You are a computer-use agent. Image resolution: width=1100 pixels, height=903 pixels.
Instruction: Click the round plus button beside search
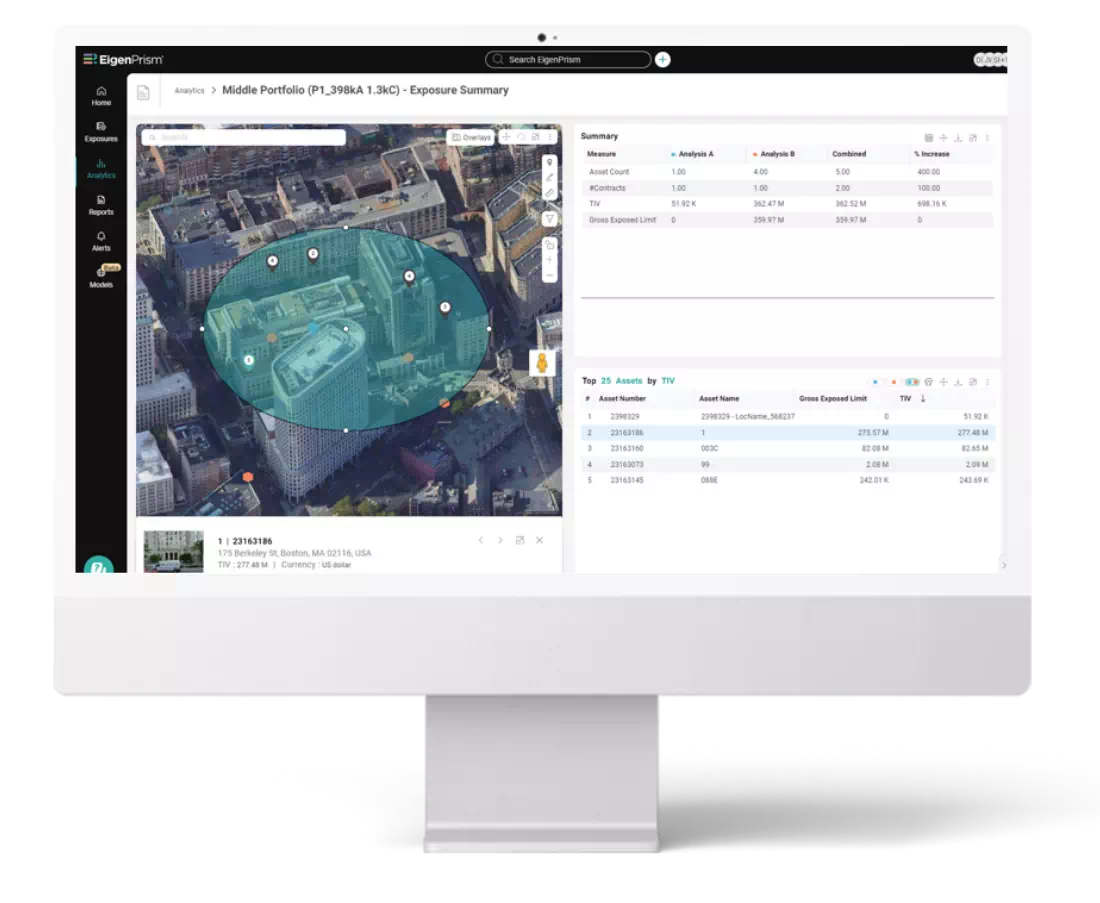click(662, 60)
